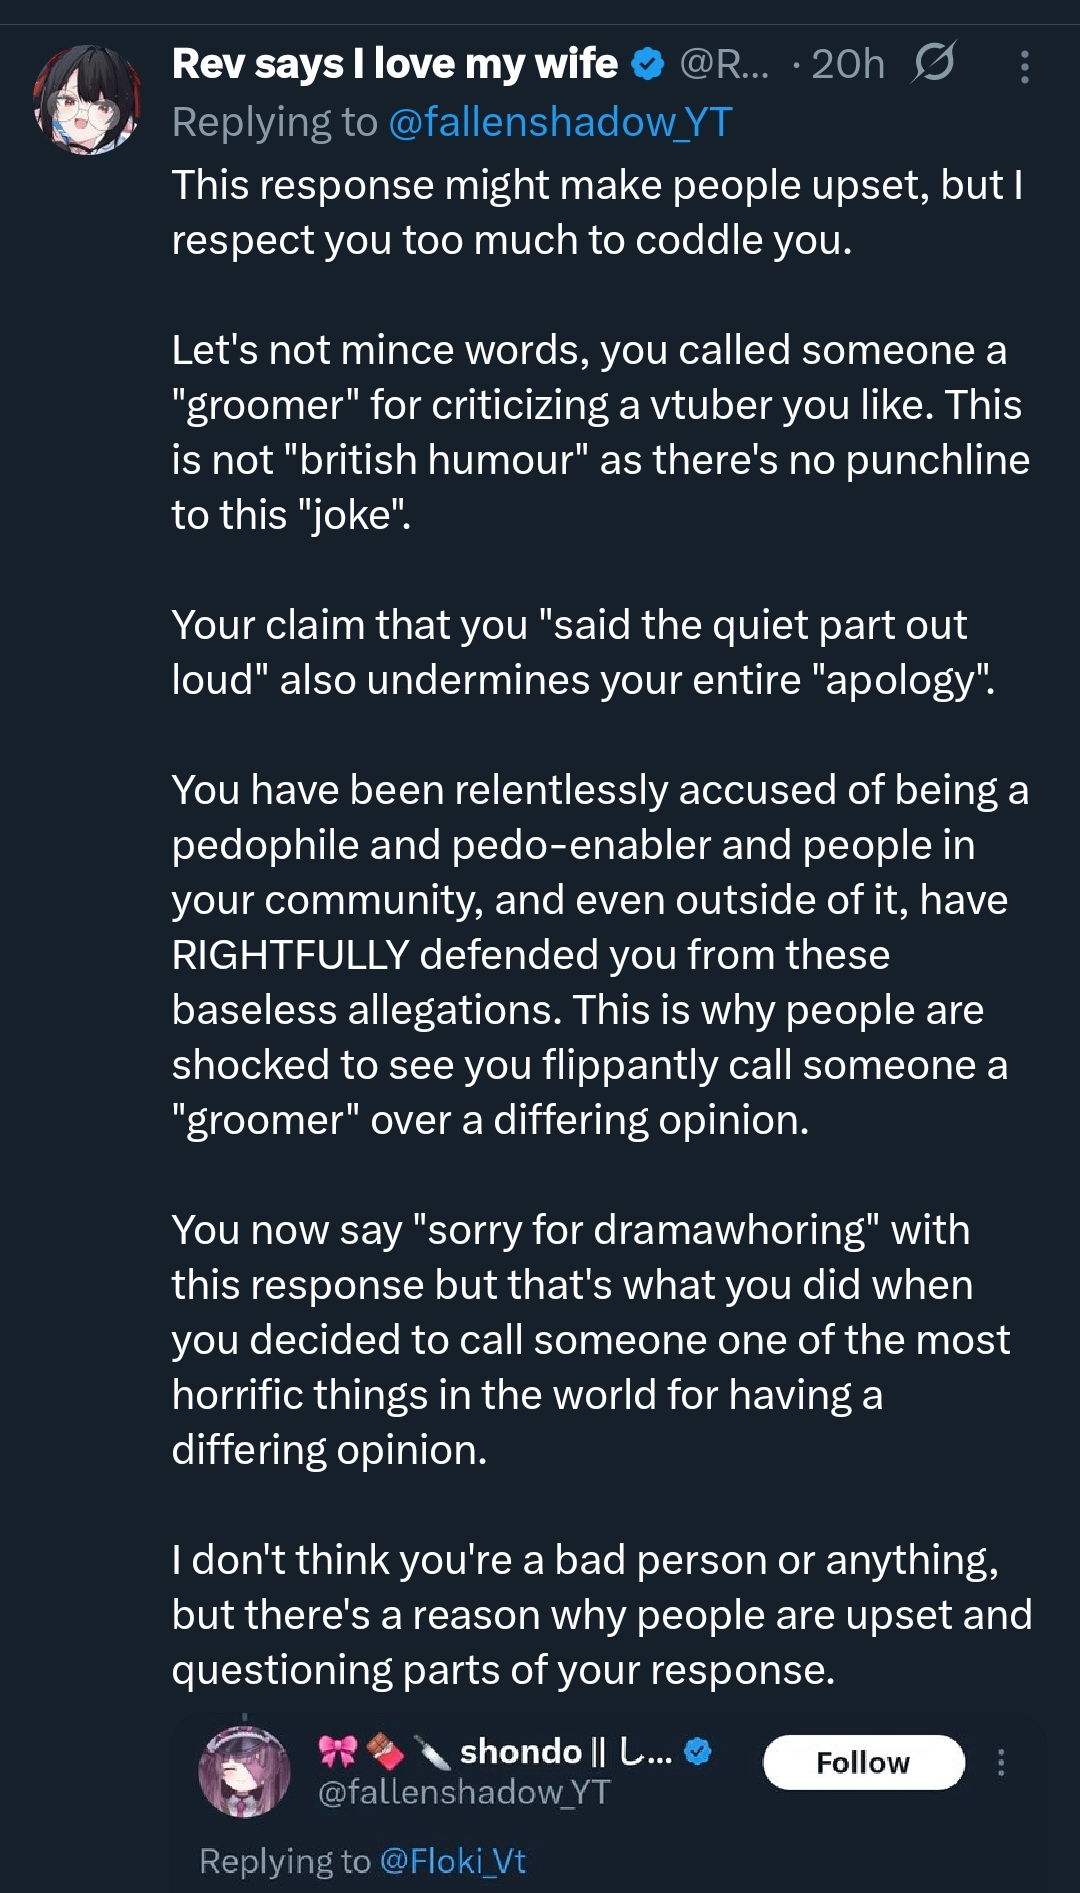Tap the 'Let's not mince words' paragraph
Image resolution: width=1080 pixels, height=1893 pixels.
pos(600,432)
